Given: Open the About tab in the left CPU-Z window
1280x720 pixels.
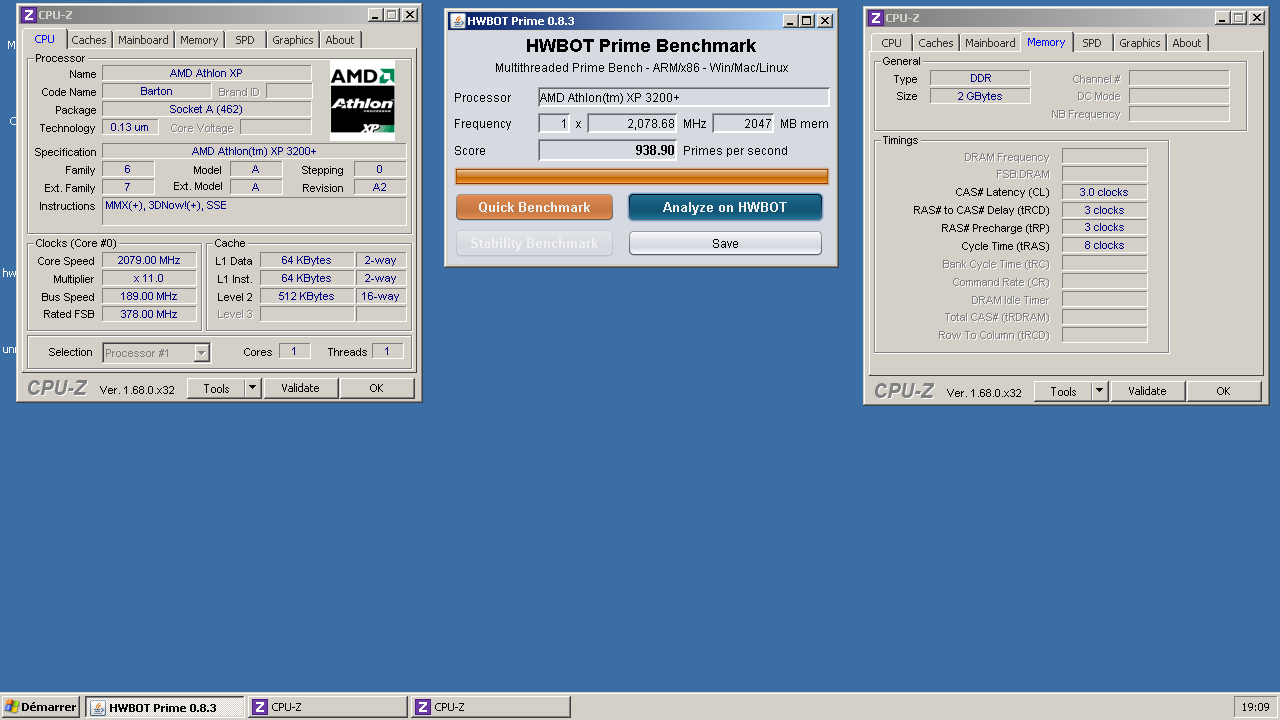Looking at the screenshot, I should coord(340,40).
